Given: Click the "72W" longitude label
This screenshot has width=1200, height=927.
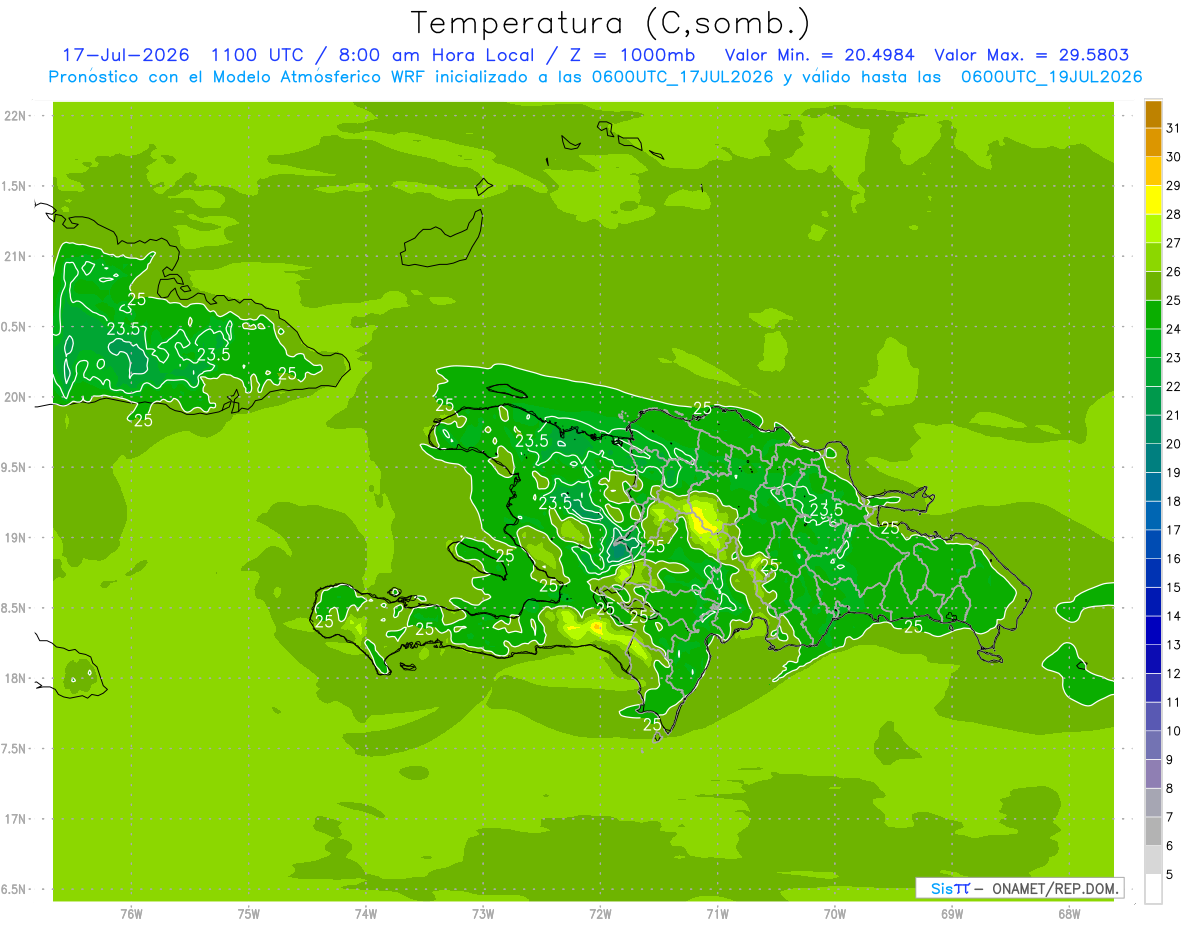Looking at the screenshot, I should pyautogui.click(x=600, y=913).
